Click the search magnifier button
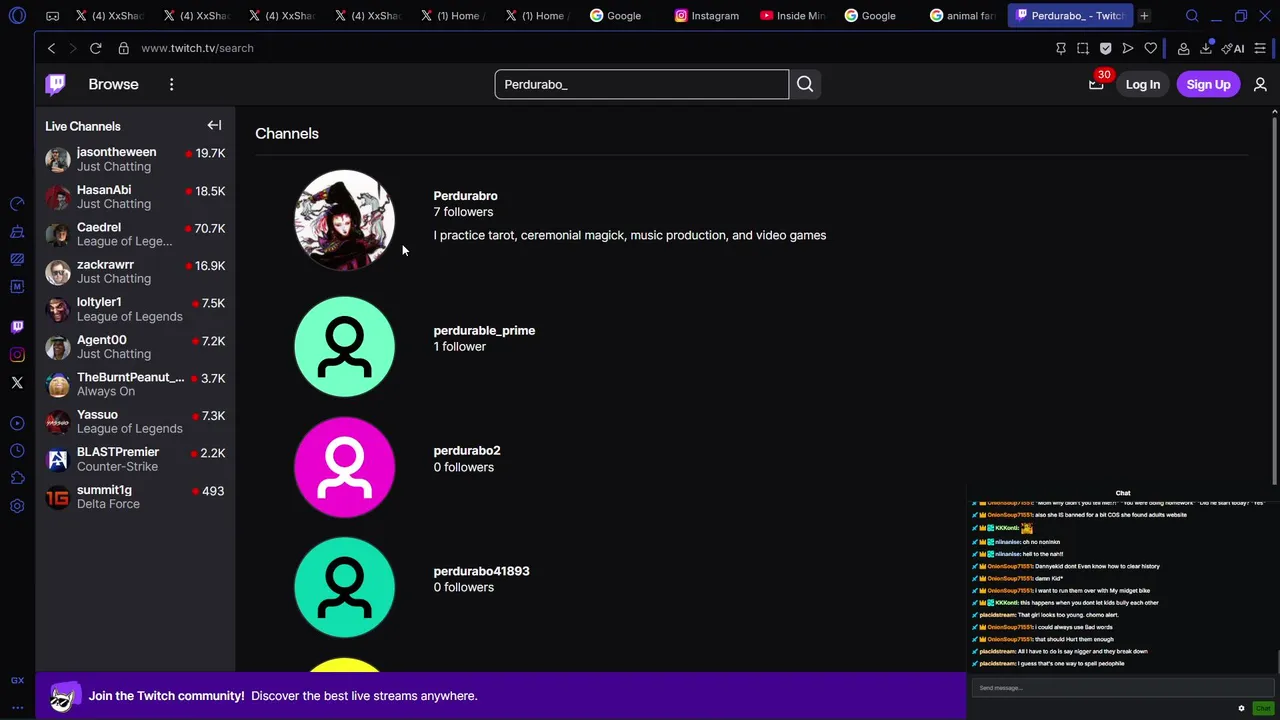 pyautogui.click(x=805, y=84)
